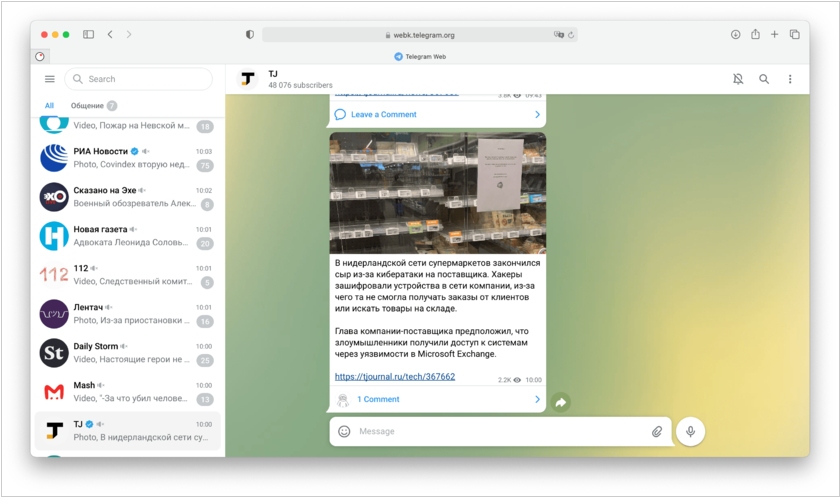840x497 pixels.
Task: Search within the TJ chat
Action: click(764, 79)
